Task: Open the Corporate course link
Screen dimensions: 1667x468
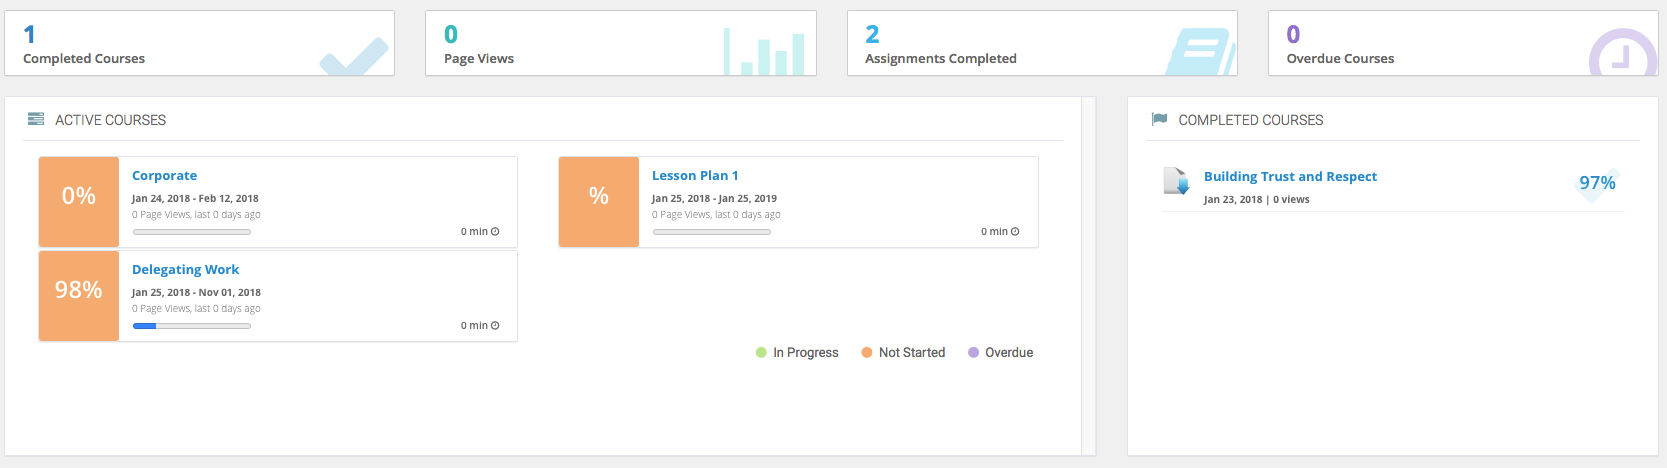Action: [x=164, y=176]
